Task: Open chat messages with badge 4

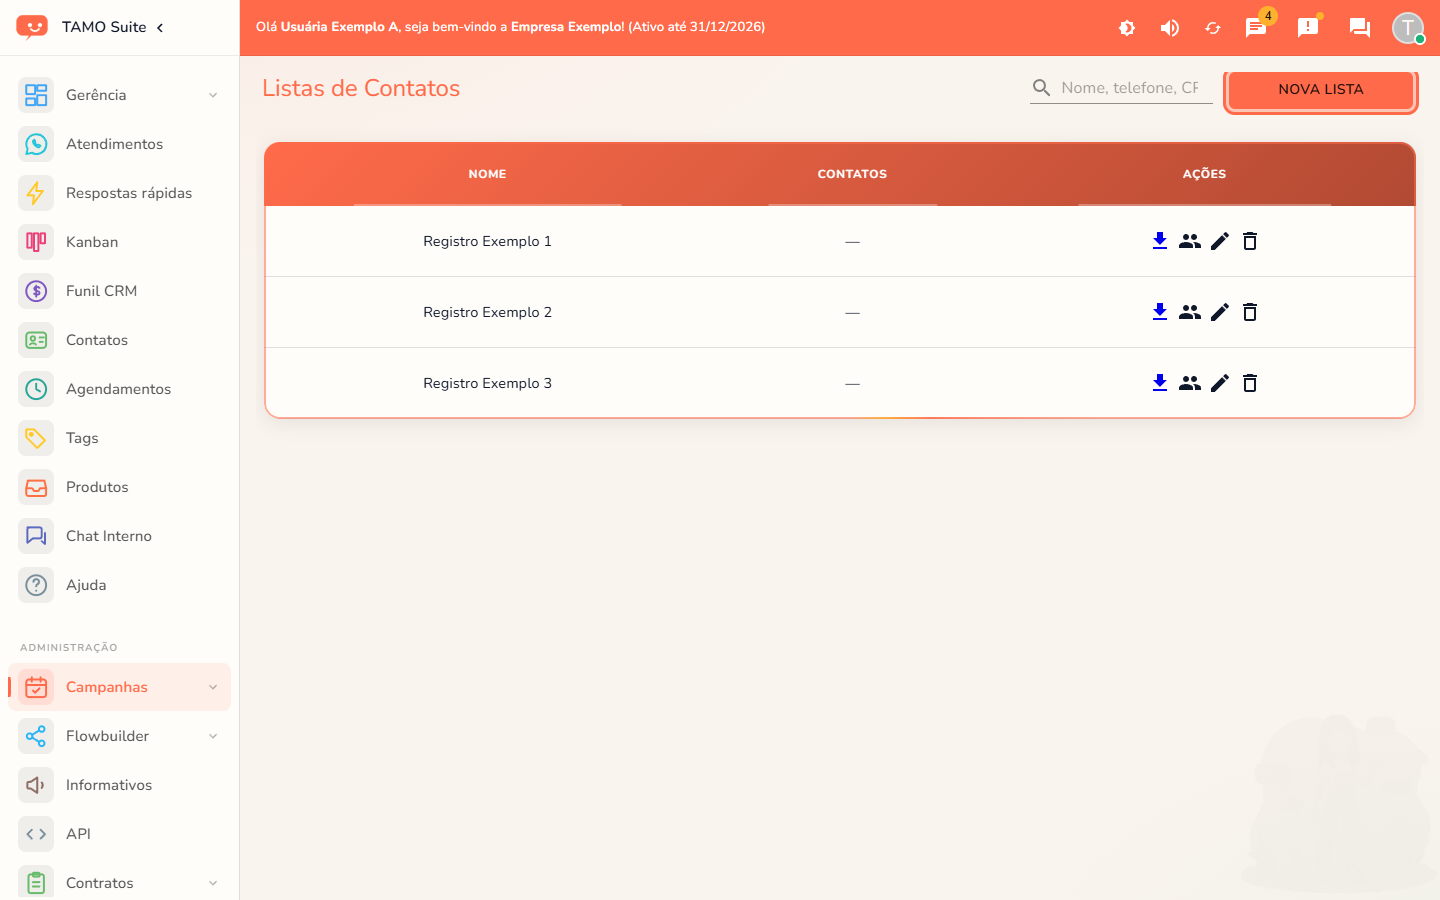Action: (x=1256, y=28)
